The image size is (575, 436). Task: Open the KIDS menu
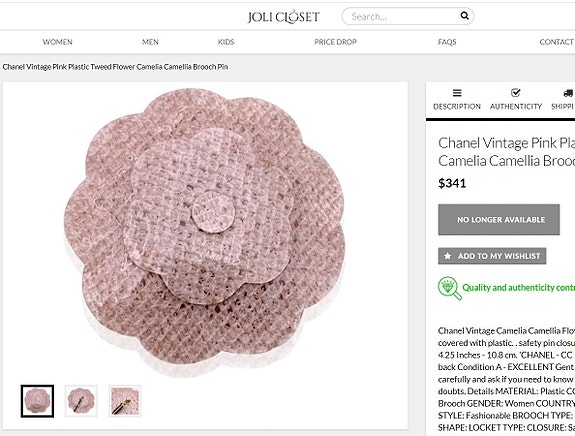(226, 42)
